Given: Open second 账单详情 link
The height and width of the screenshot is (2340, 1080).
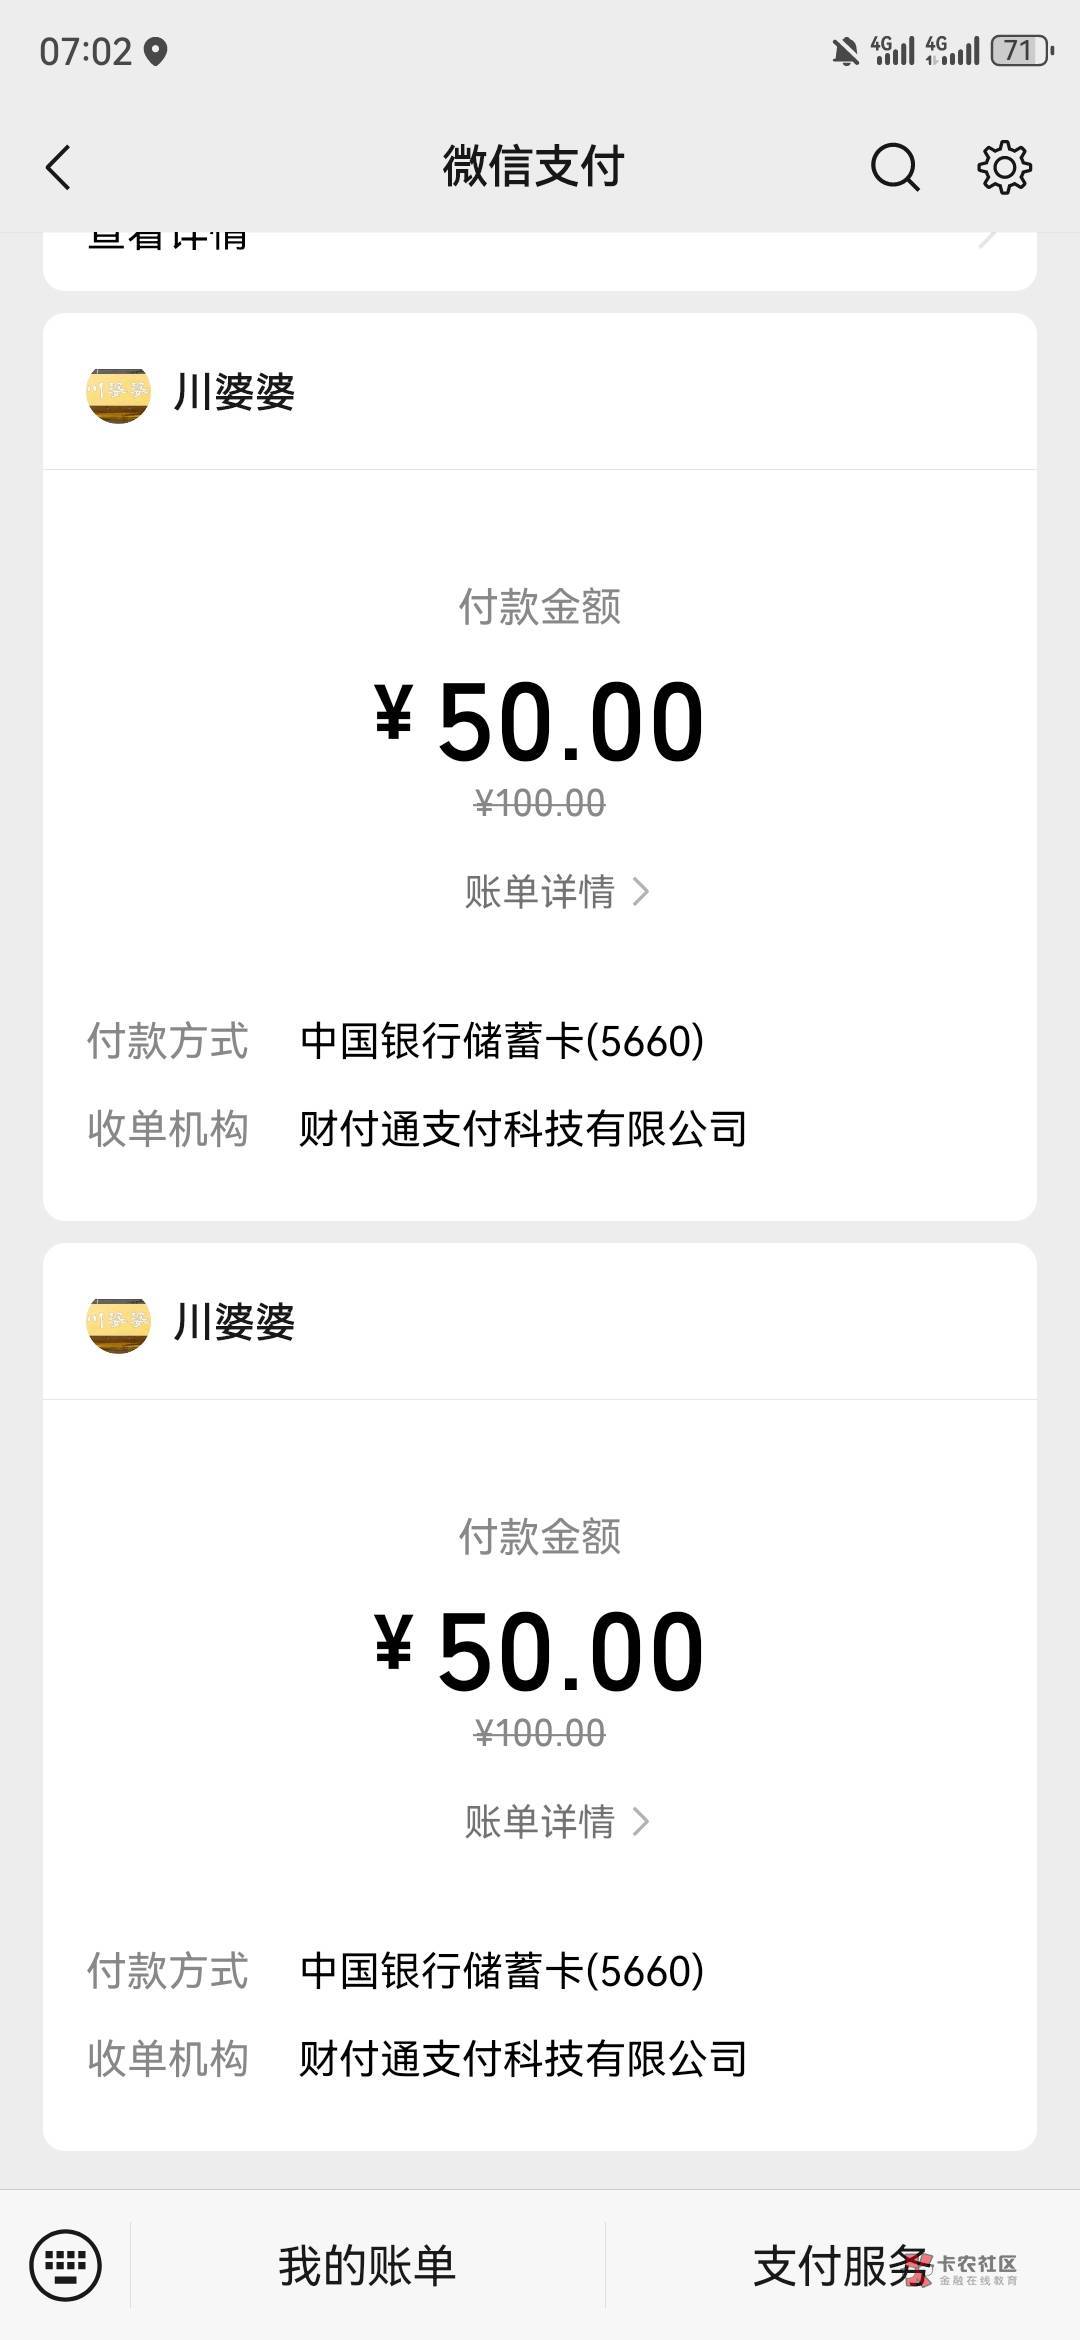Looking at the screenshot, I should (x=540, y=1822).
